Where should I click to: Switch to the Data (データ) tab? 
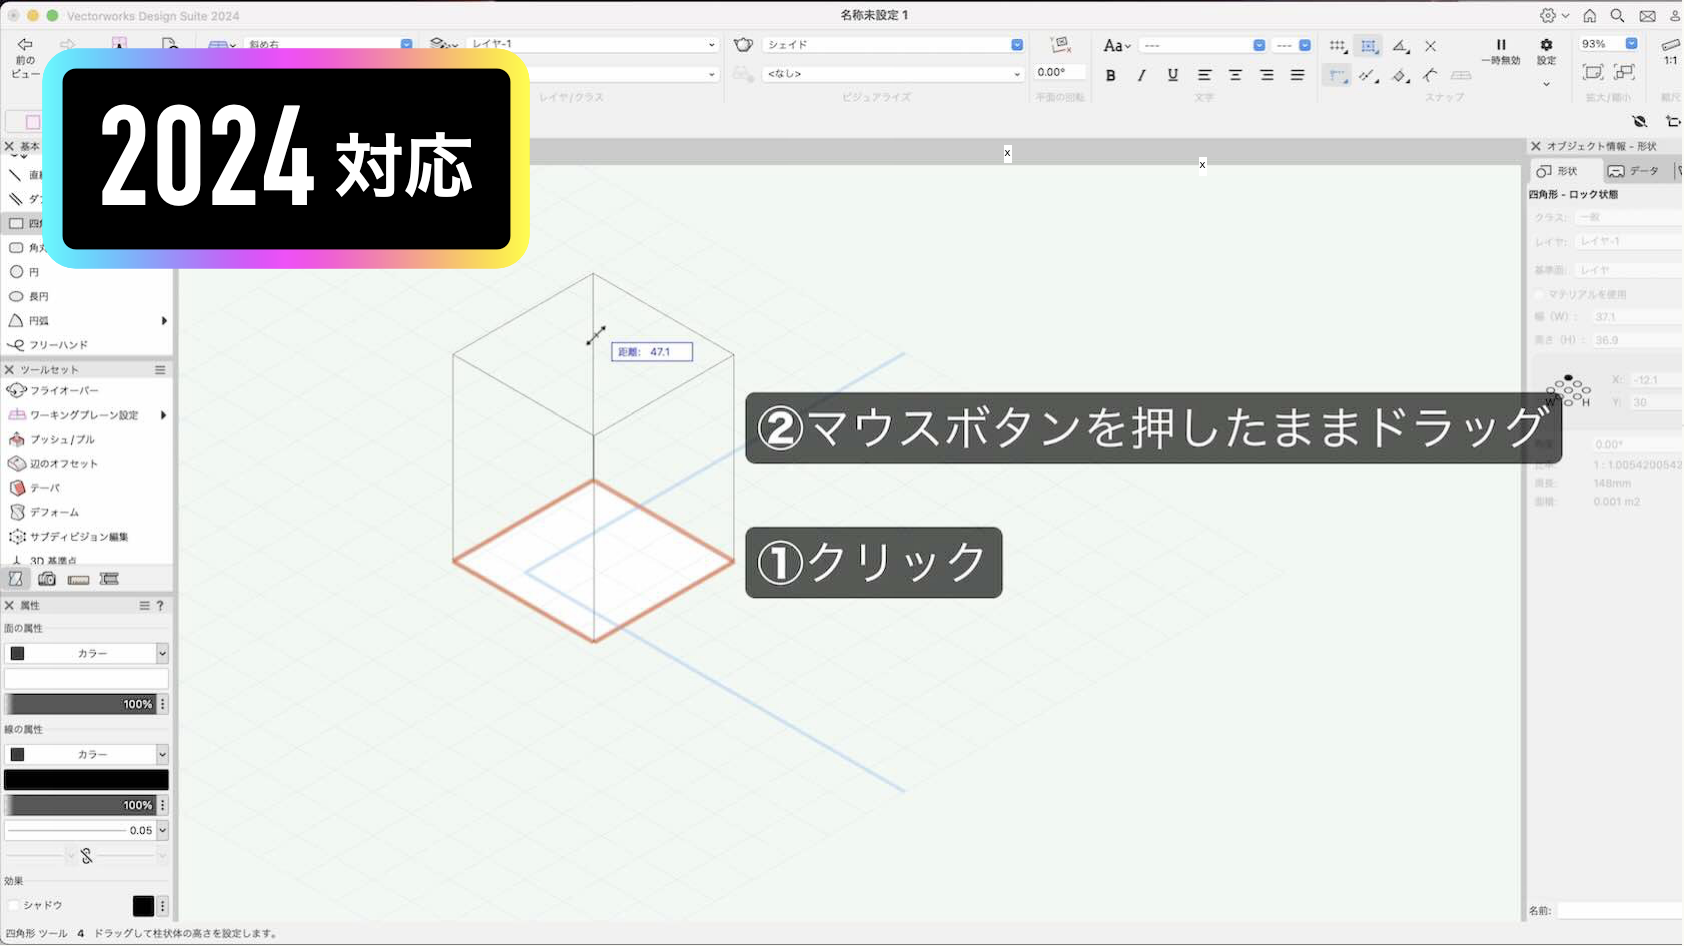(x=1635, y=171)
